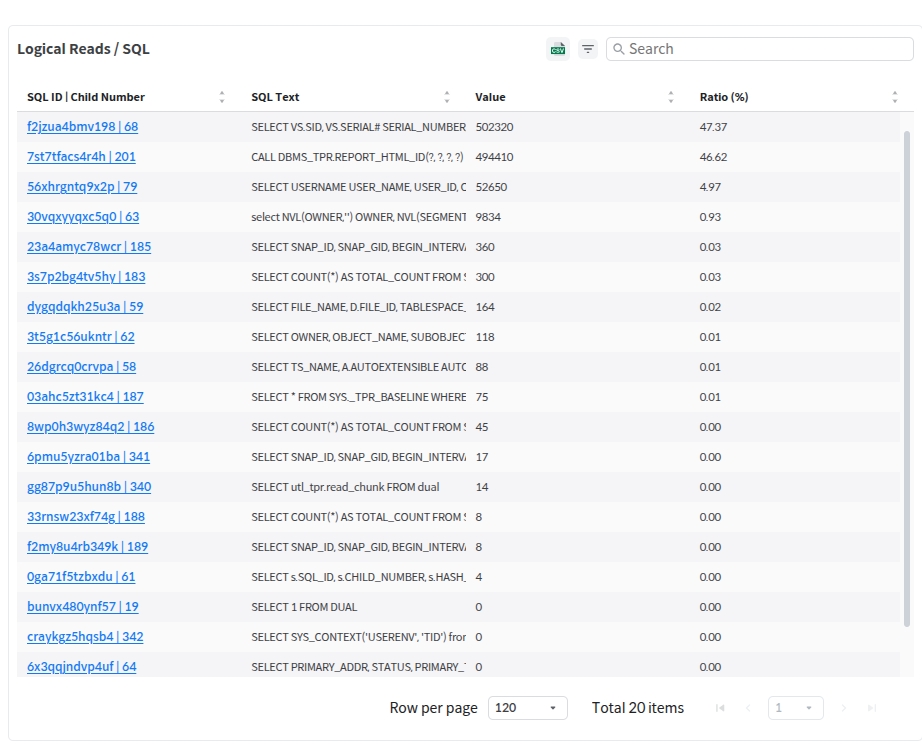Go to first page arrow icon
Screen dimensions: 922x747
(720, 708)
